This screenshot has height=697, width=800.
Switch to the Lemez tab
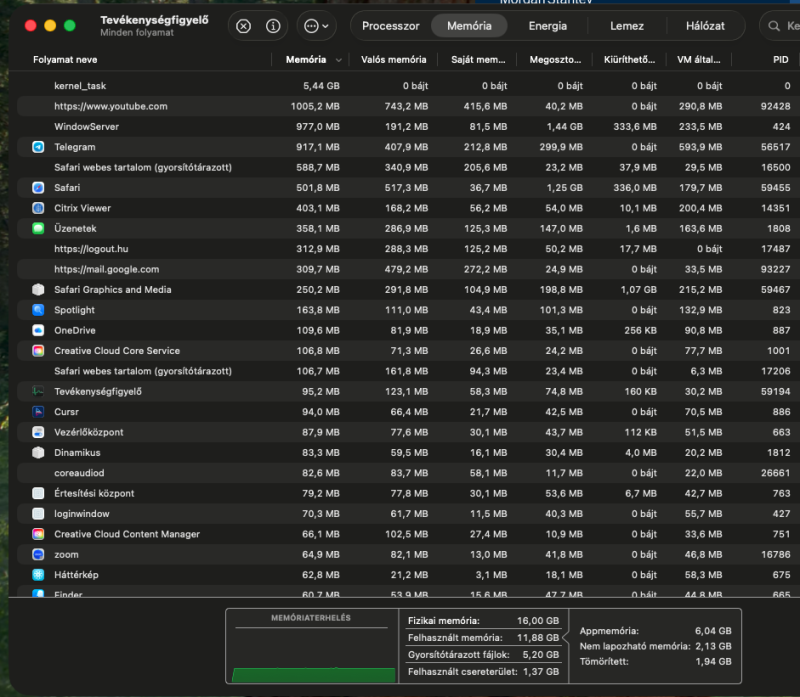pos(627,26)
